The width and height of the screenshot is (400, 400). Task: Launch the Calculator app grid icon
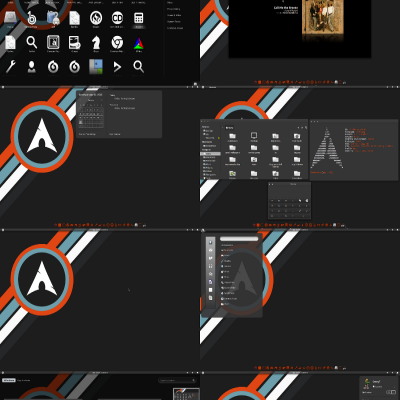pyautogui.click(x=139, y=18)
